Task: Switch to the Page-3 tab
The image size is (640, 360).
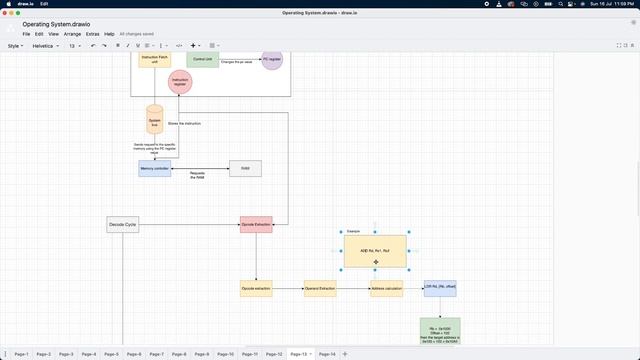Action: 66,354
